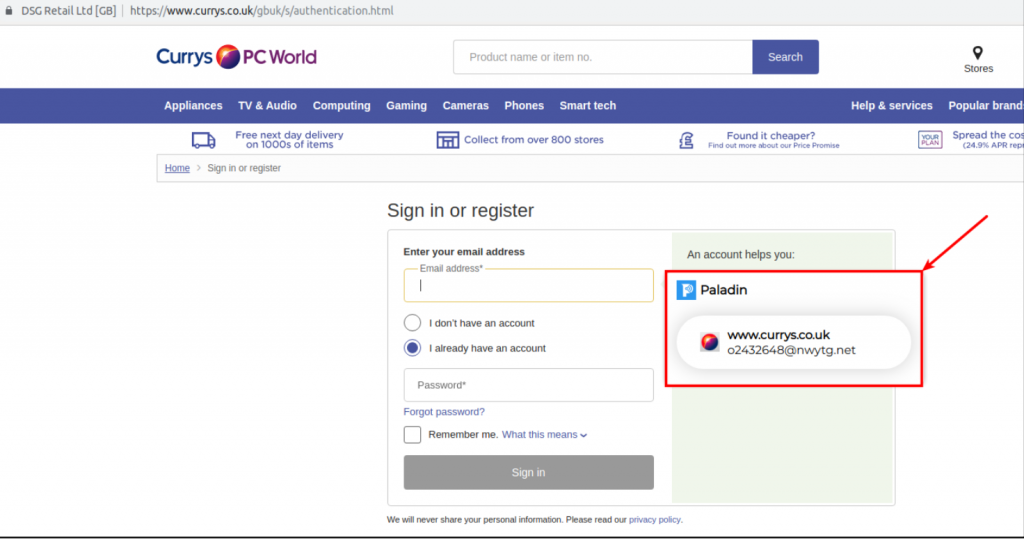Click the grey Sign in button

tap(528, 472)
